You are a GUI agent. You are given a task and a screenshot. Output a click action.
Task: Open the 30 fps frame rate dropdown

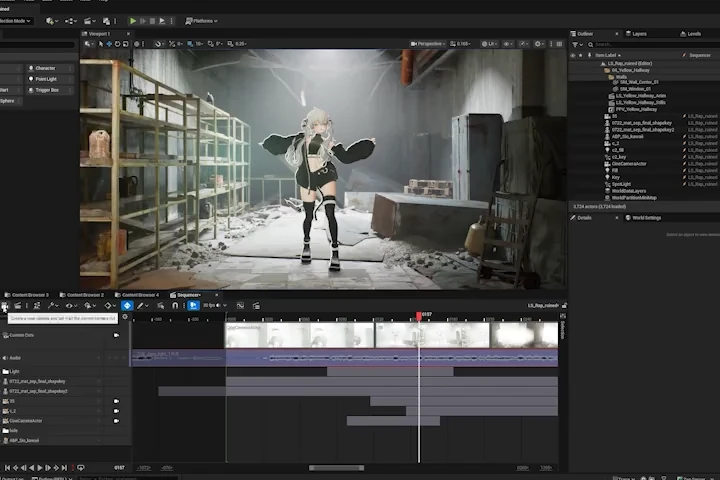[x=215, y=305]
